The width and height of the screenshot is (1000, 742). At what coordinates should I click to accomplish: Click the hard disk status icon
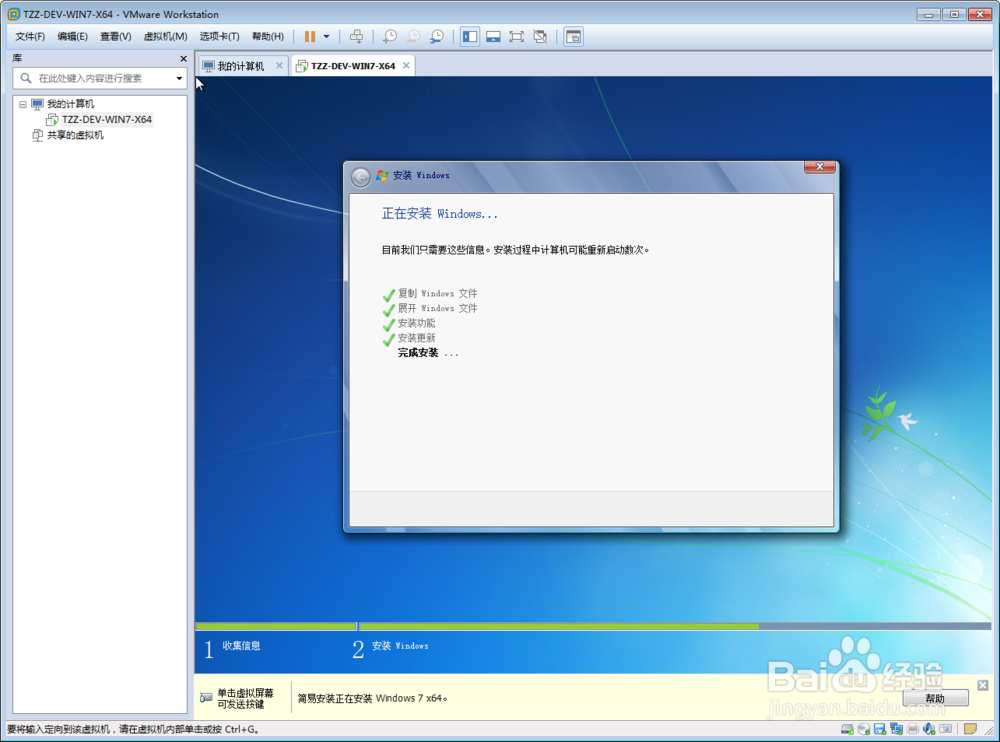(x=848, y=729)
